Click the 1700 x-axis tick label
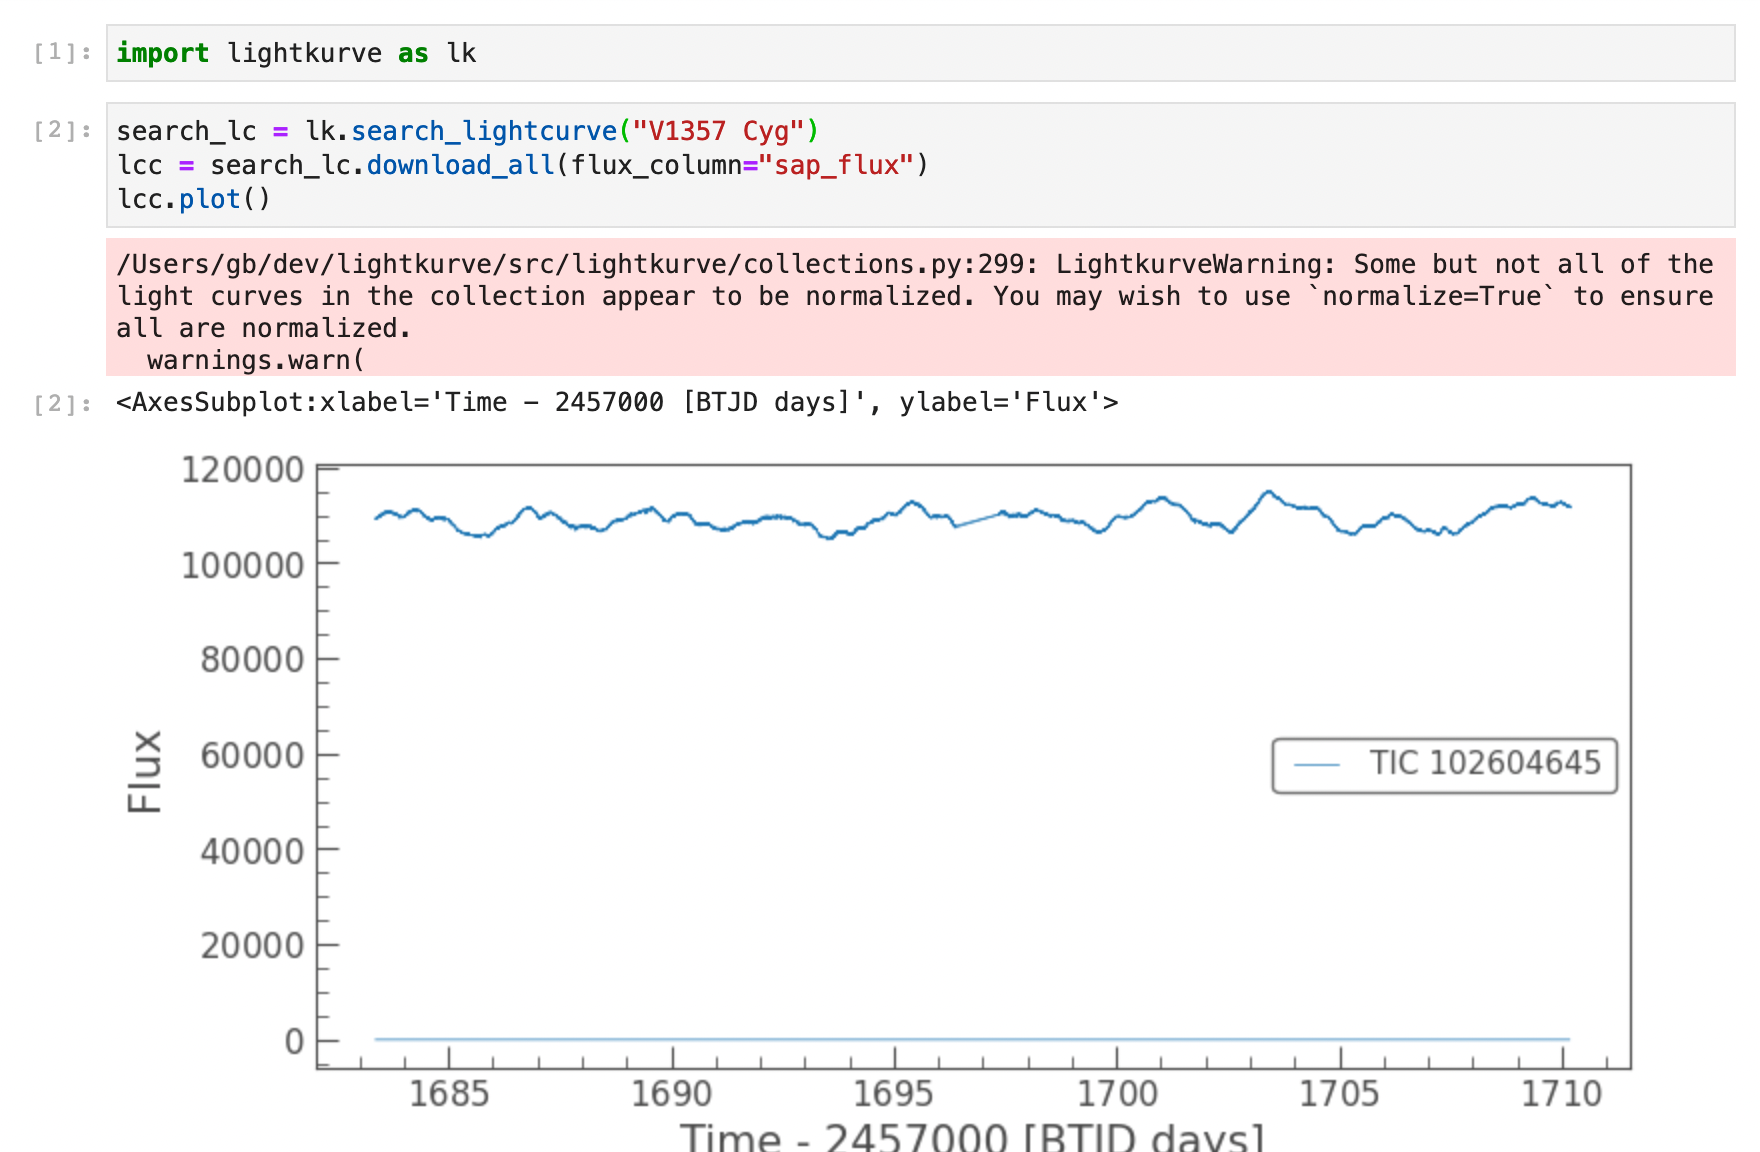1760x1152 pixels. (1117, 1094)
